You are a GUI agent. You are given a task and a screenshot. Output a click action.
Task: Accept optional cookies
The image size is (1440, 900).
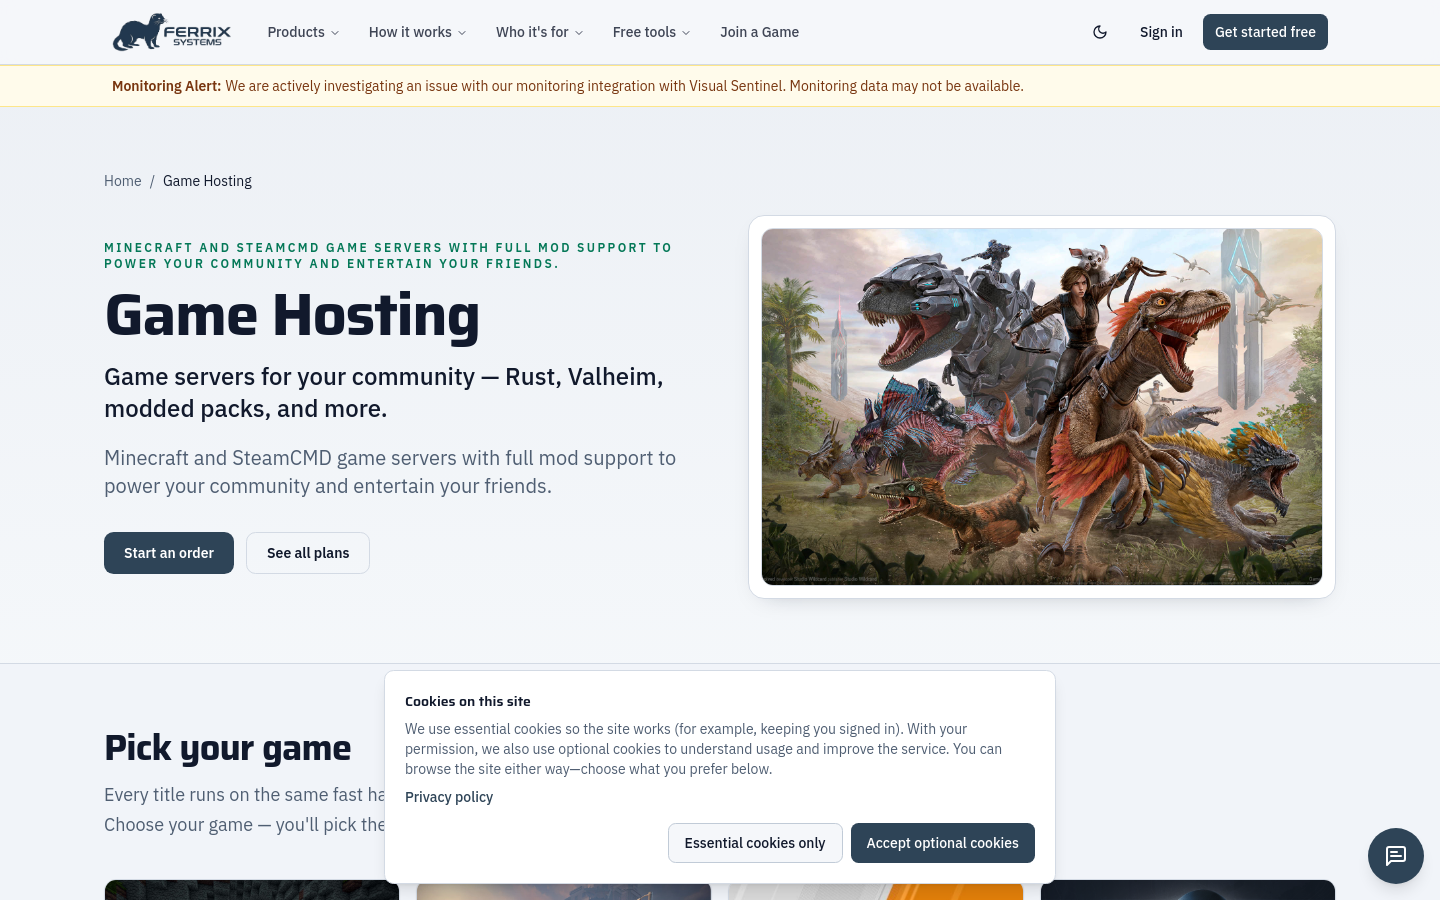943,843
